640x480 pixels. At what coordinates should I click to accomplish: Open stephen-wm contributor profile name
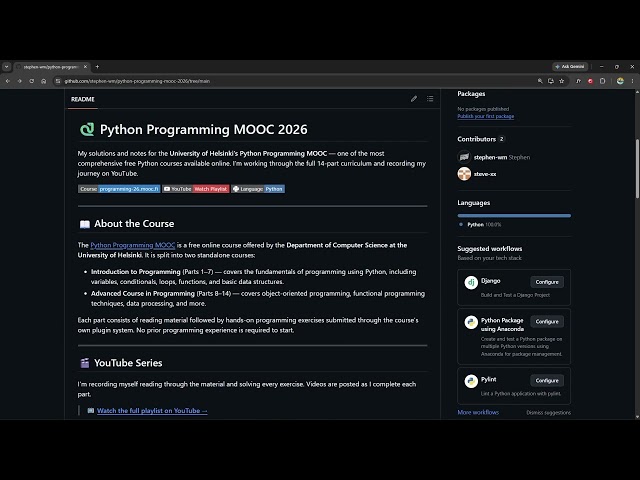tap(490, 157)
